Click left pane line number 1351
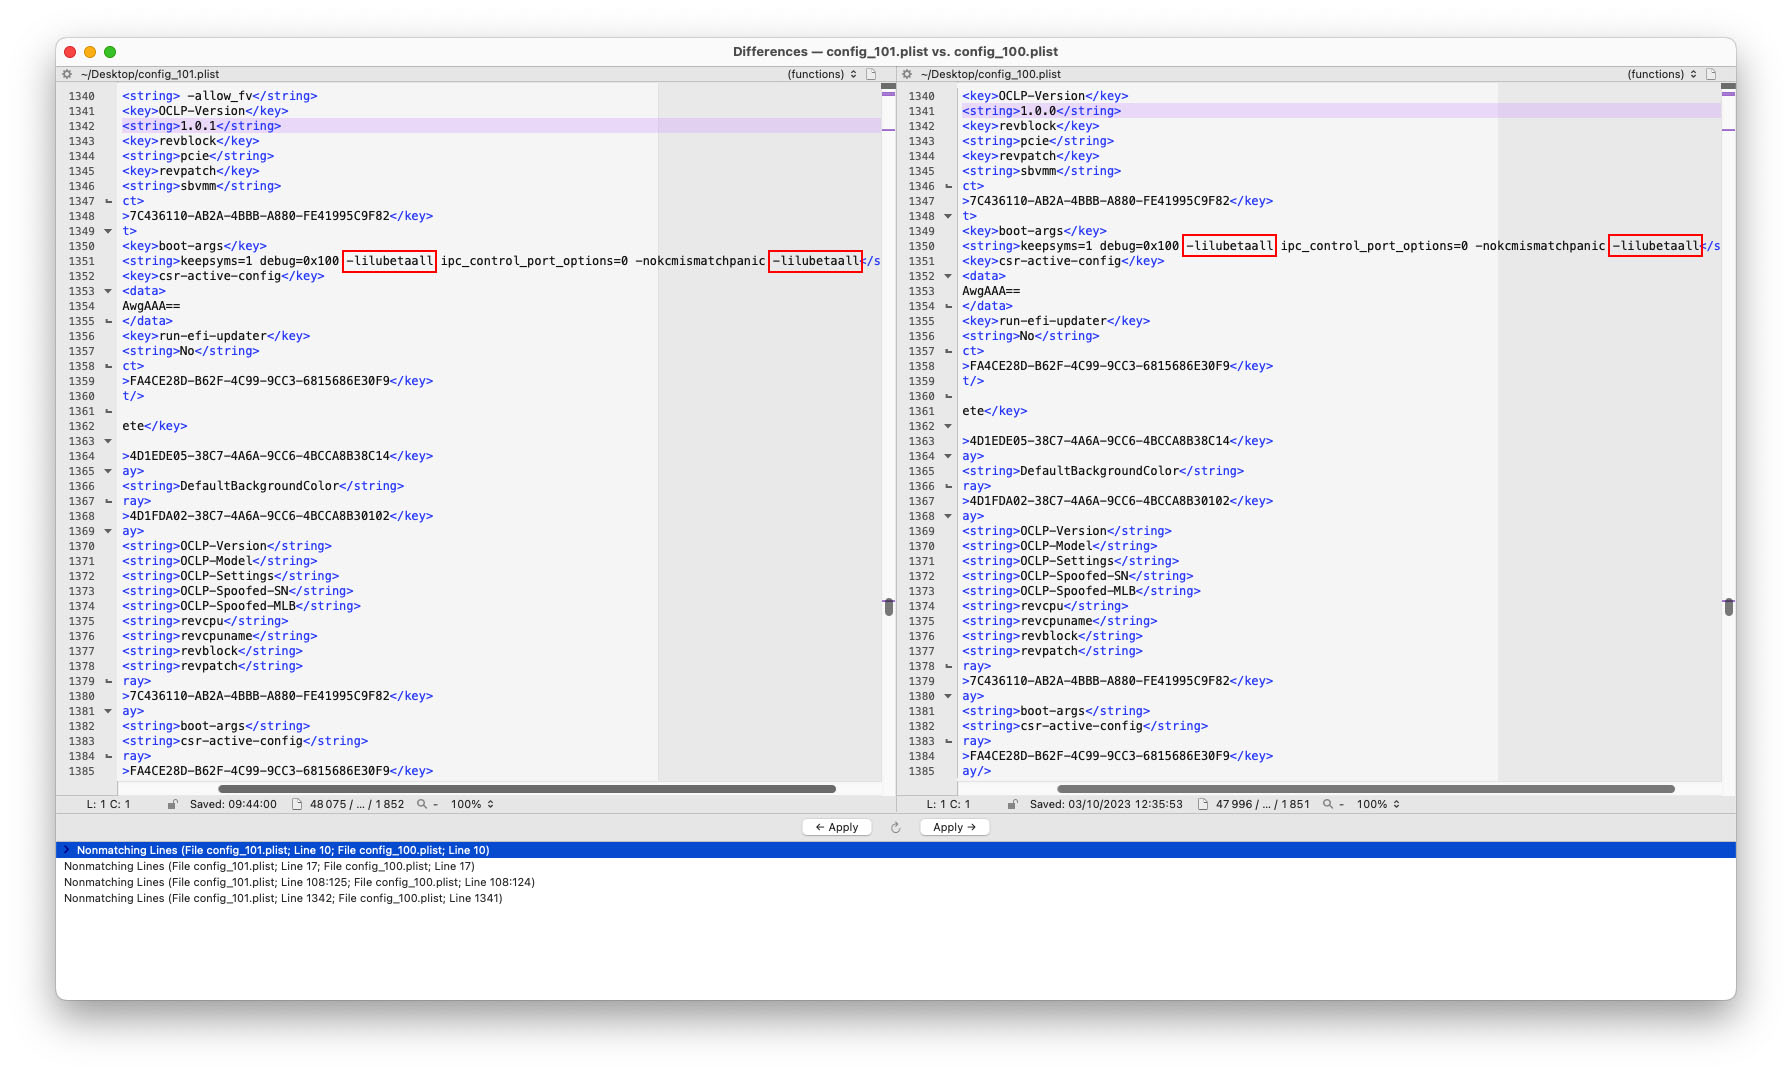This screenshot has height=1074, width=1792. click(x=82, y=261)
